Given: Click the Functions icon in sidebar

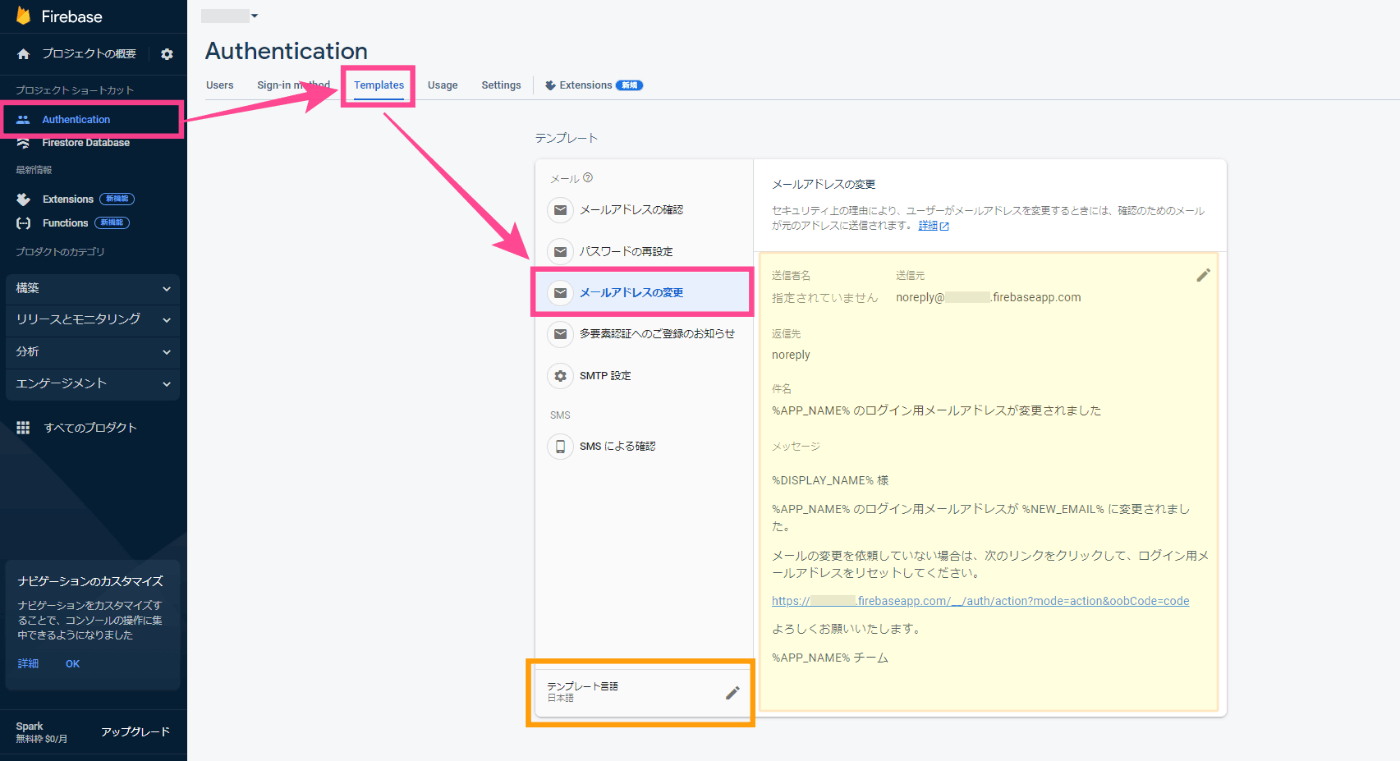Looking at the screenshot, I should 24,223.
